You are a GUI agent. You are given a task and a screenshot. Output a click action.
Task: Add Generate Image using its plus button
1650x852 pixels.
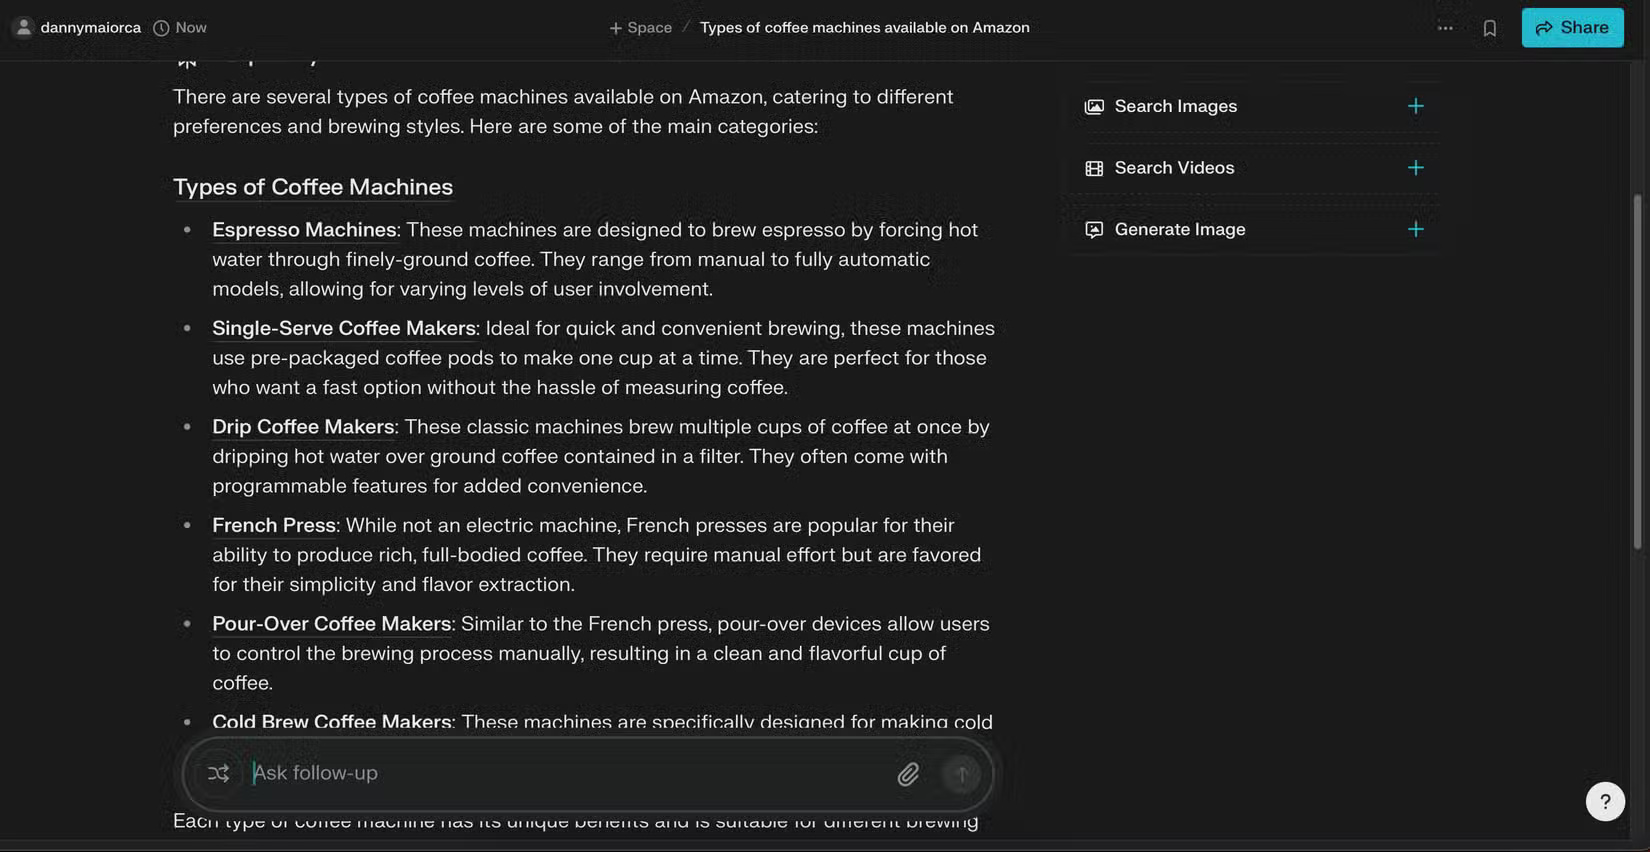tap(1415, 228)
